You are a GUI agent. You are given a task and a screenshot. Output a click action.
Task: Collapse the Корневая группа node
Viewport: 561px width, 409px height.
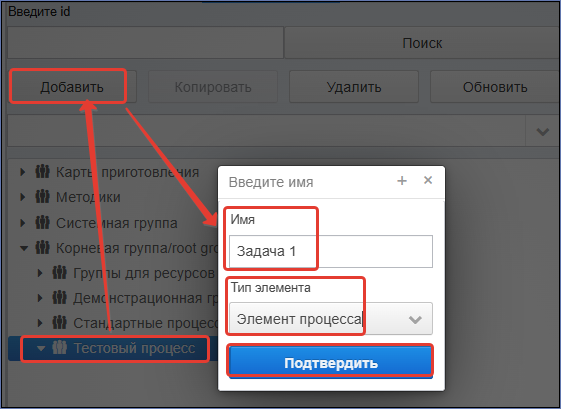click(x=24, y=248)
